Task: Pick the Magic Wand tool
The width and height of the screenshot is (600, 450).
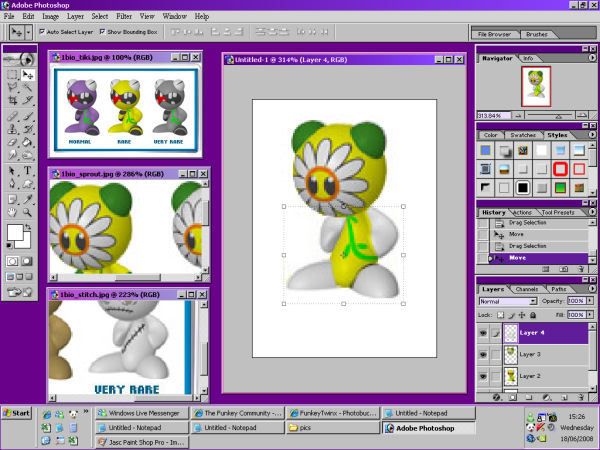Action: (x=27, y=88)
